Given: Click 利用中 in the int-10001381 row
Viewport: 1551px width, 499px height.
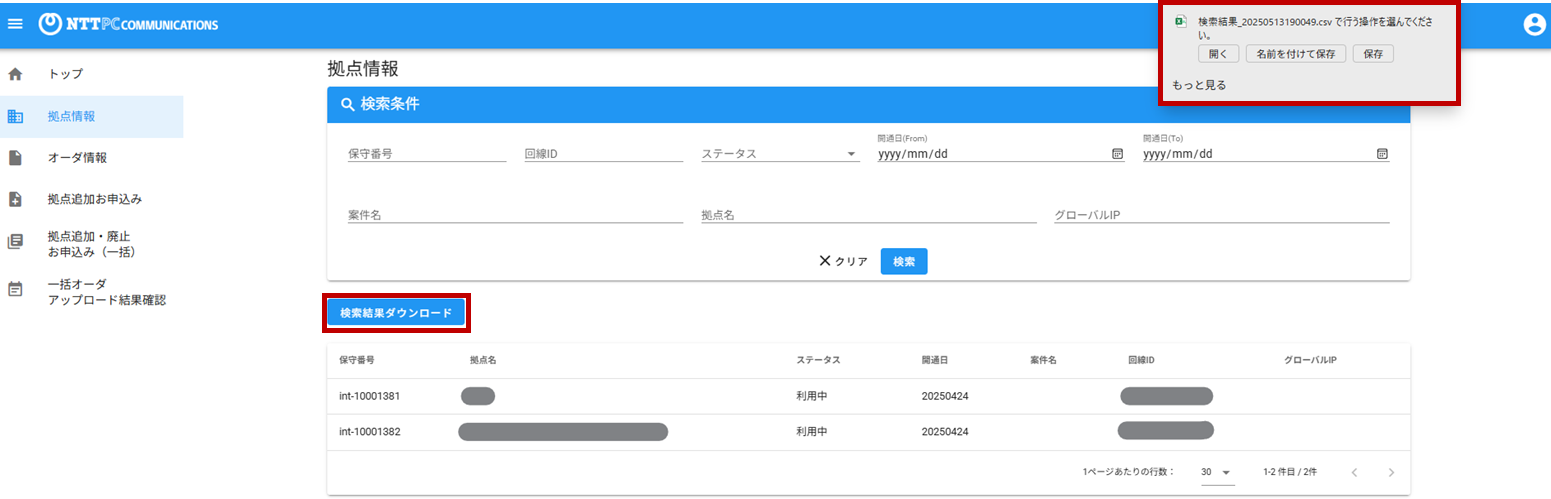Looking at the screenshot, I should coord(812,396).
